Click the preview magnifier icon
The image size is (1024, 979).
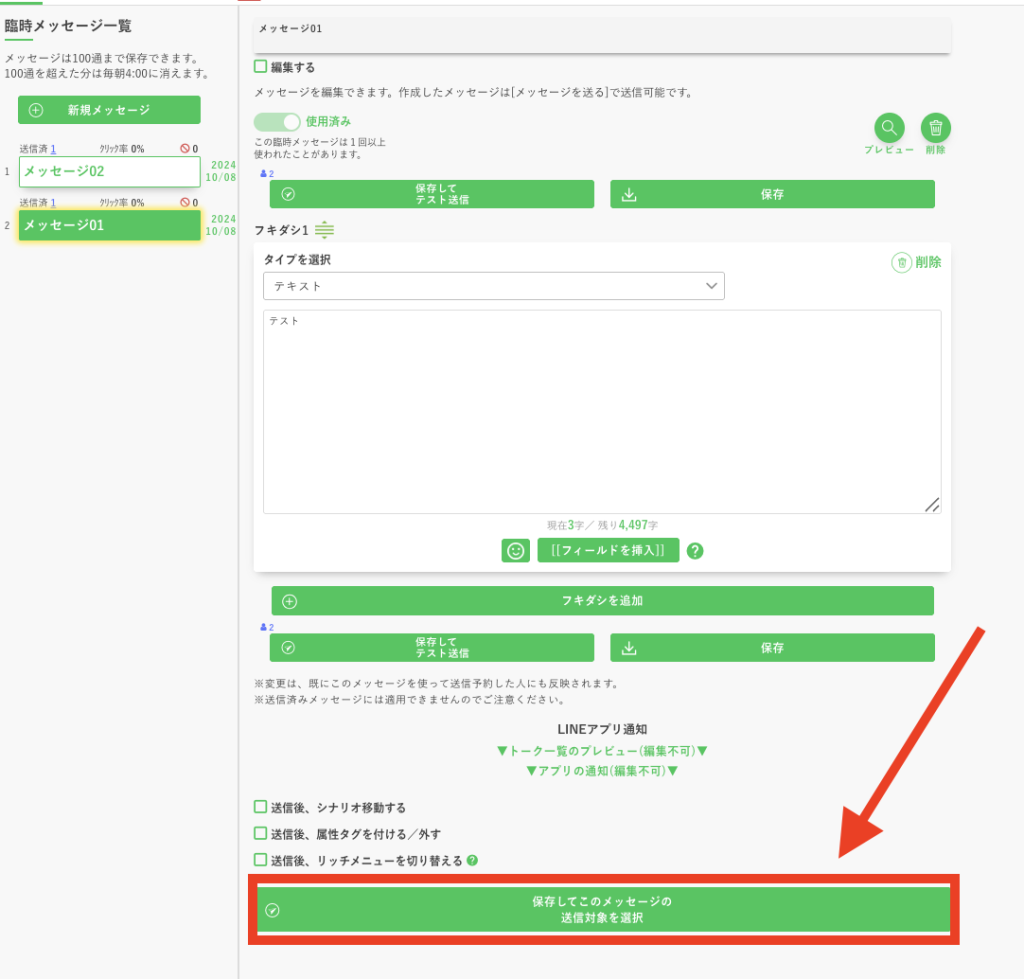coord(889,128)
